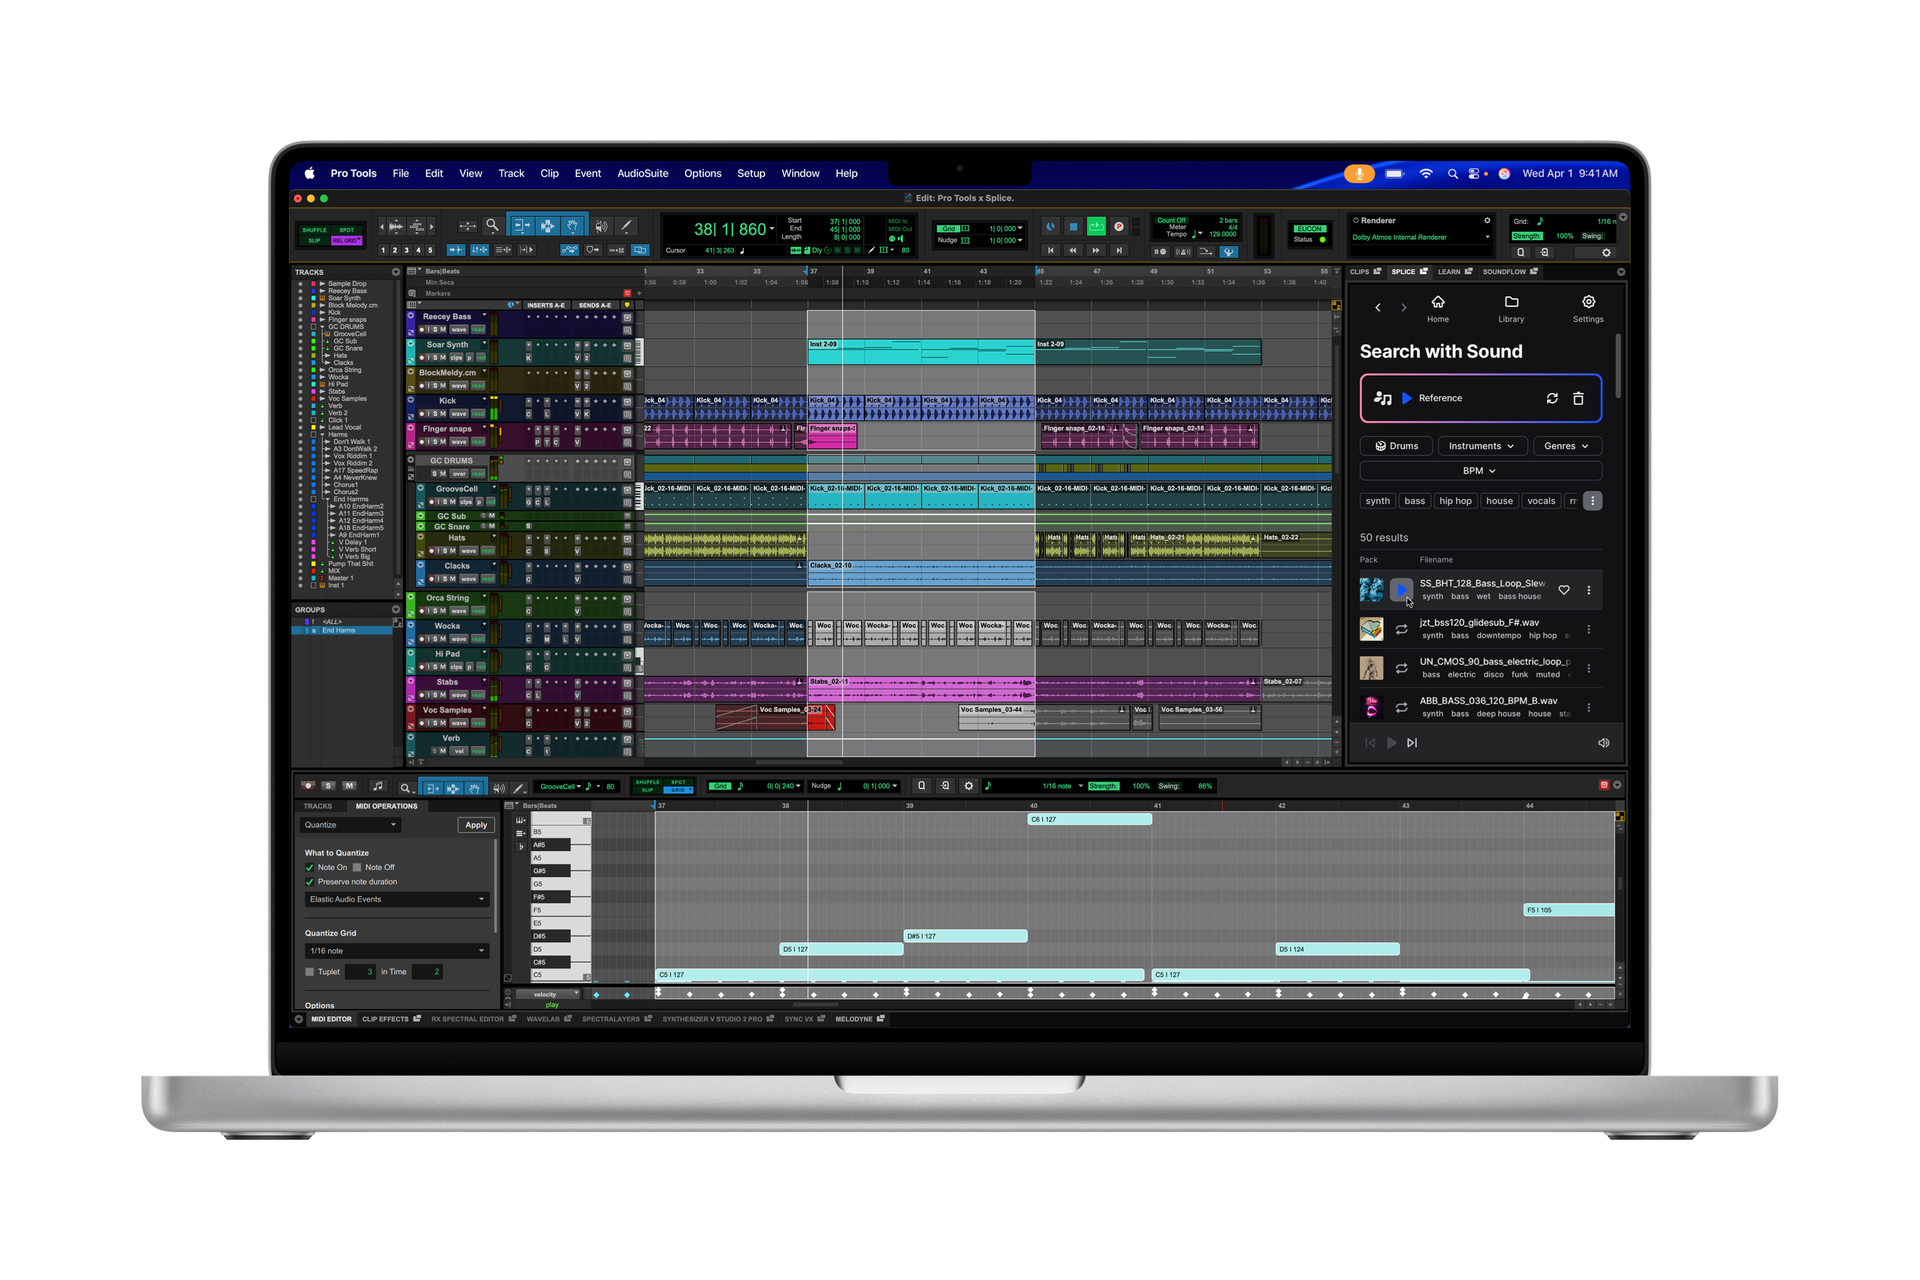1920x1280 pixels.
Task: Delete the Reference sound with the trash icon
Action: [1578, 398]
